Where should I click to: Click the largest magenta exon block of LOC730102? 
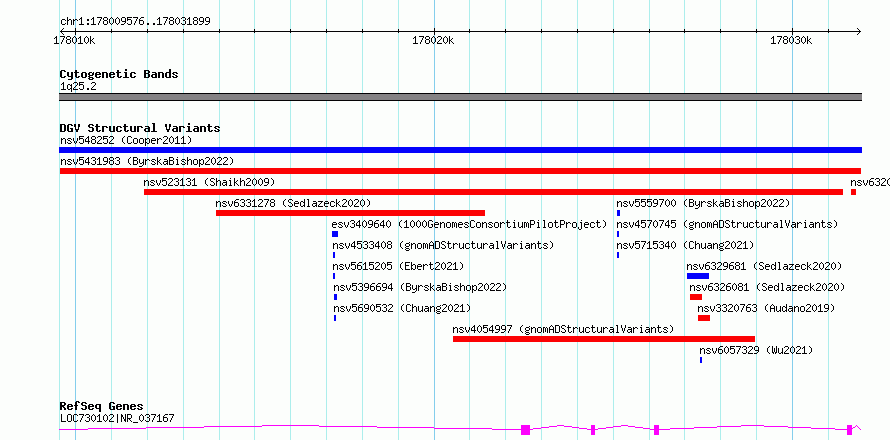click(526, 430)
